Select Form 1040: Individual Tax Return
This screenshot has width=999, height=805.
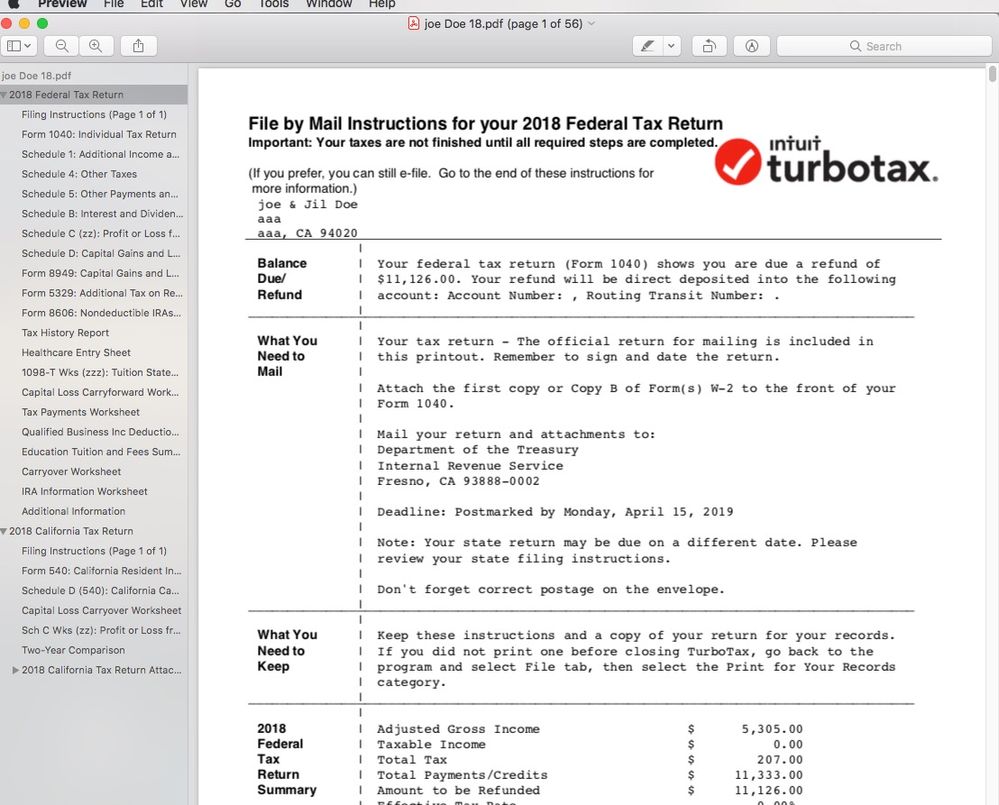[99, 134]
